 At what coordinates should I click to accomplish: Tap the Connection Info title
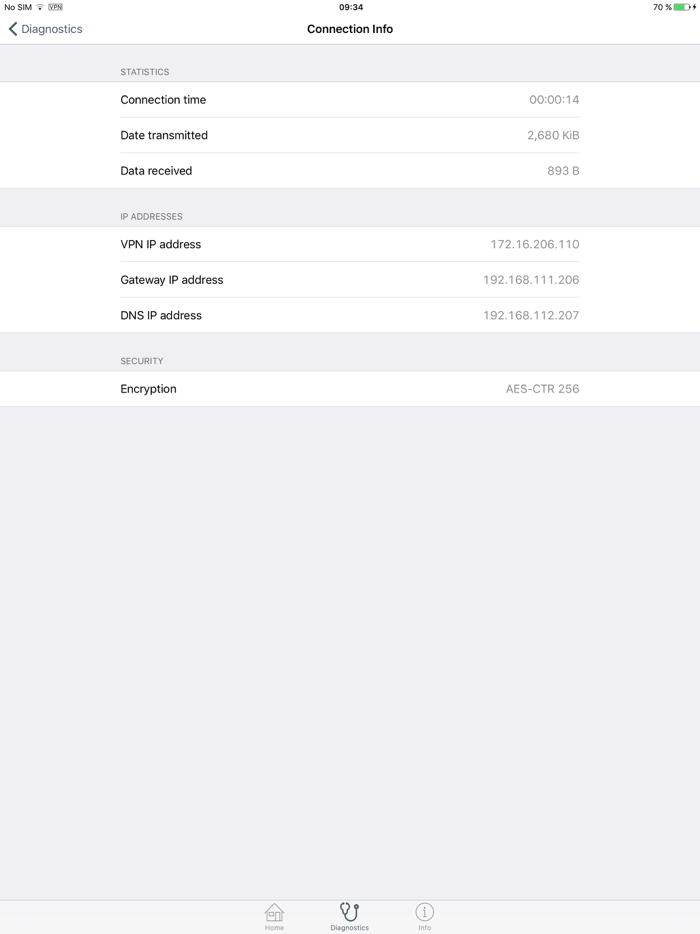[x=349, y=29]
